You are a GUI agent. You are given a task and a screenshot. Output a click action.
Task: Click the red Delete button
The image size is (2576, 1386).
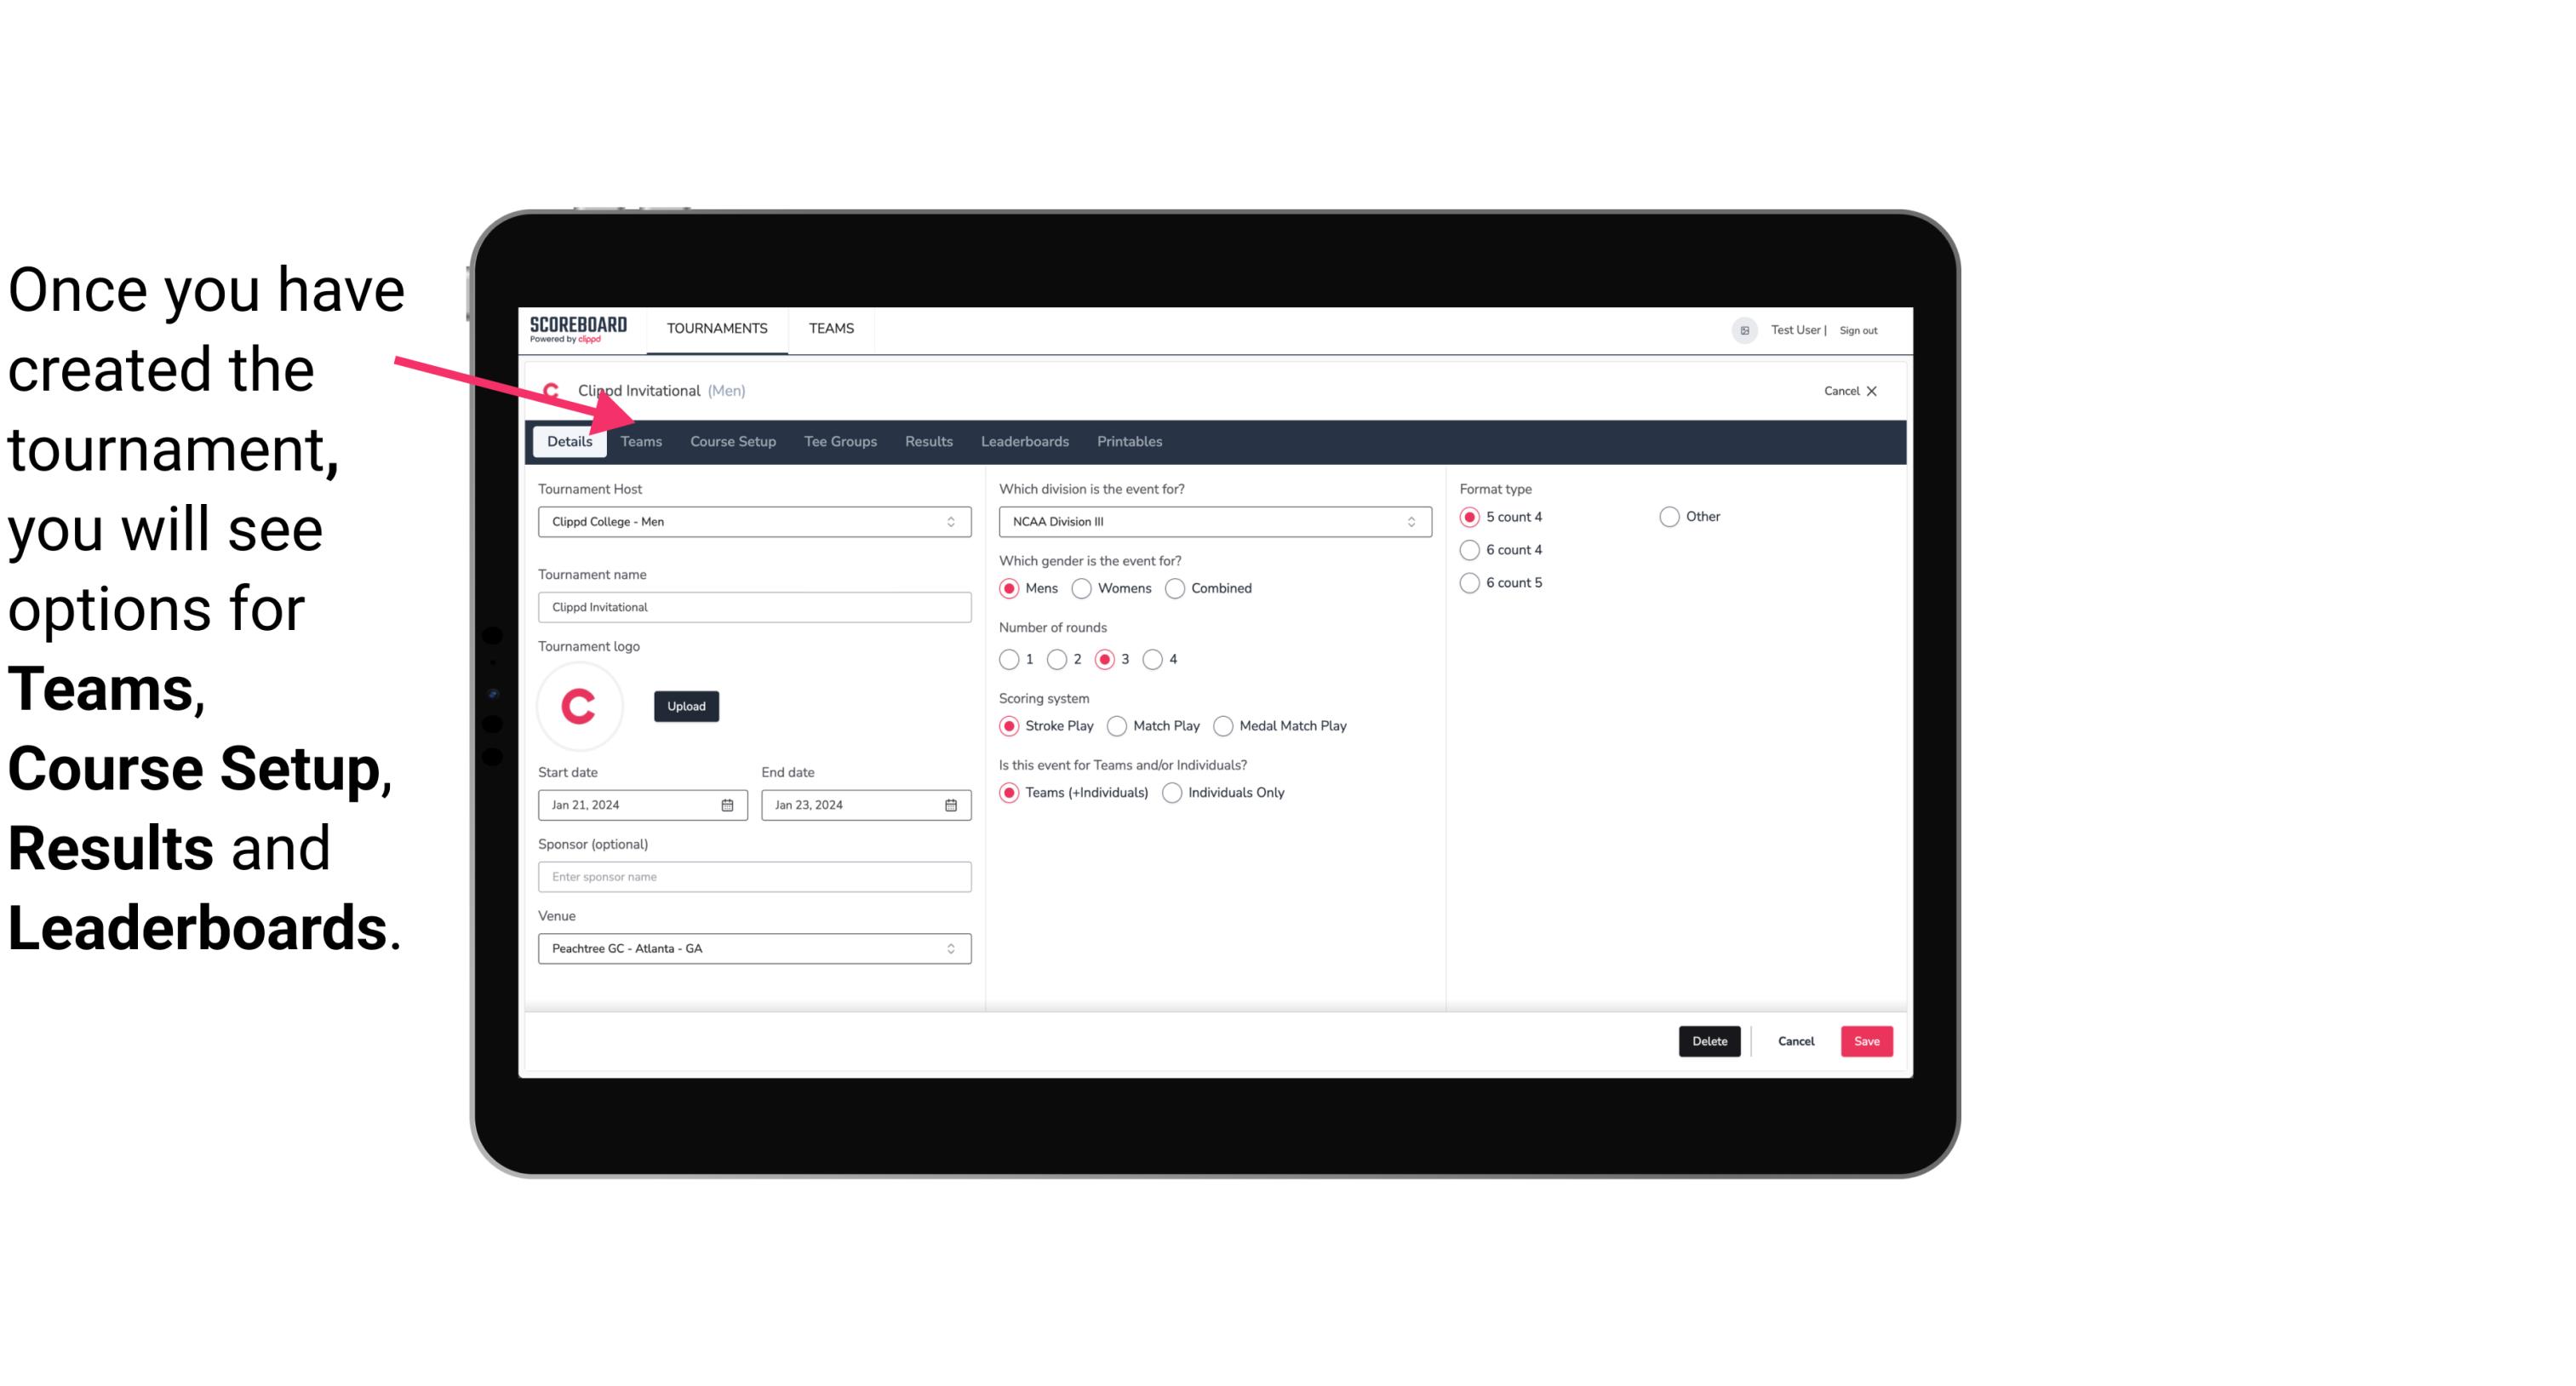pyautogui.click(x=1706, y=1039)
